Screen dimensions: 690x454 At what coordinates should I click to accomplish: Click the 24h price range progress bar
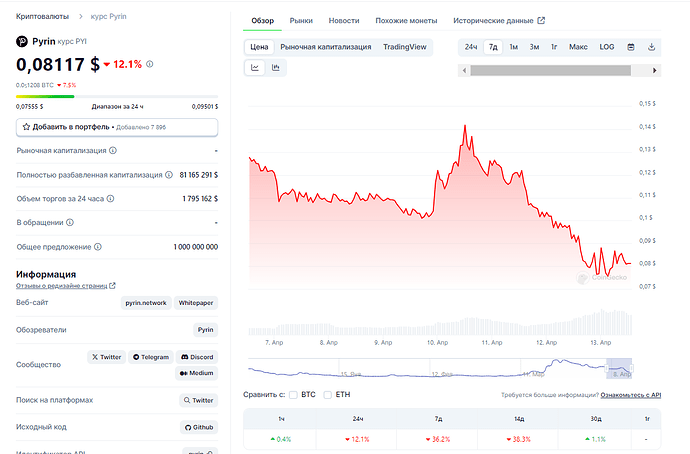117,96
